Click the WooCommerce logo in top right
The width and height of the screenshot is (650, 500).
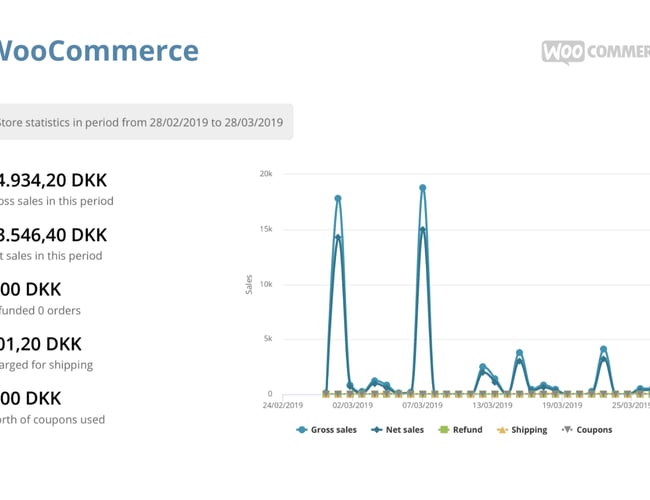point(596,51)
